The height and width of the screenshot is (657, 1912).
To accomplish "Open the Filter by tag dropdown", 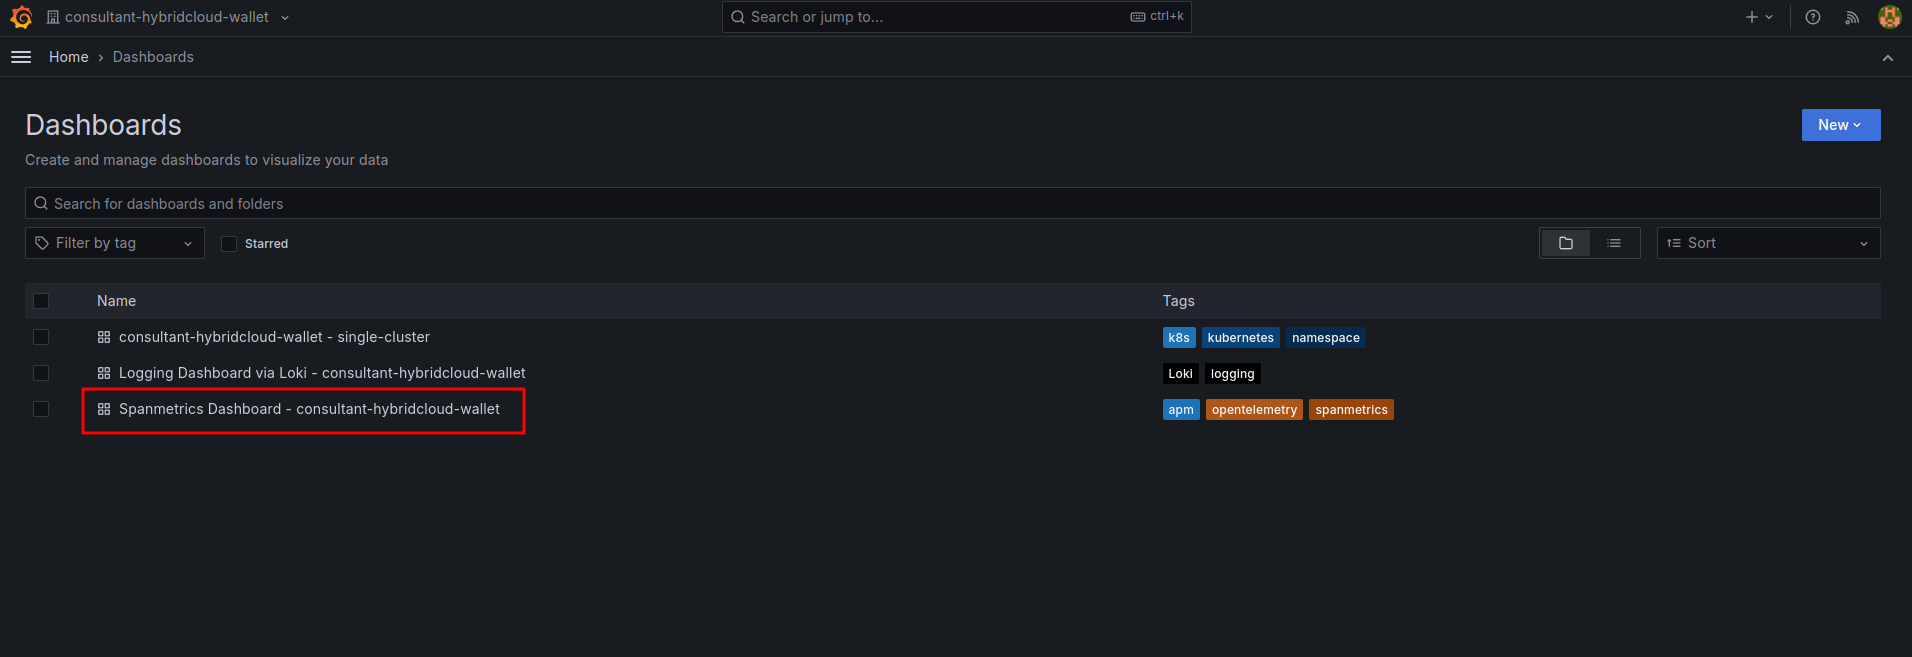I will point(115,243).
